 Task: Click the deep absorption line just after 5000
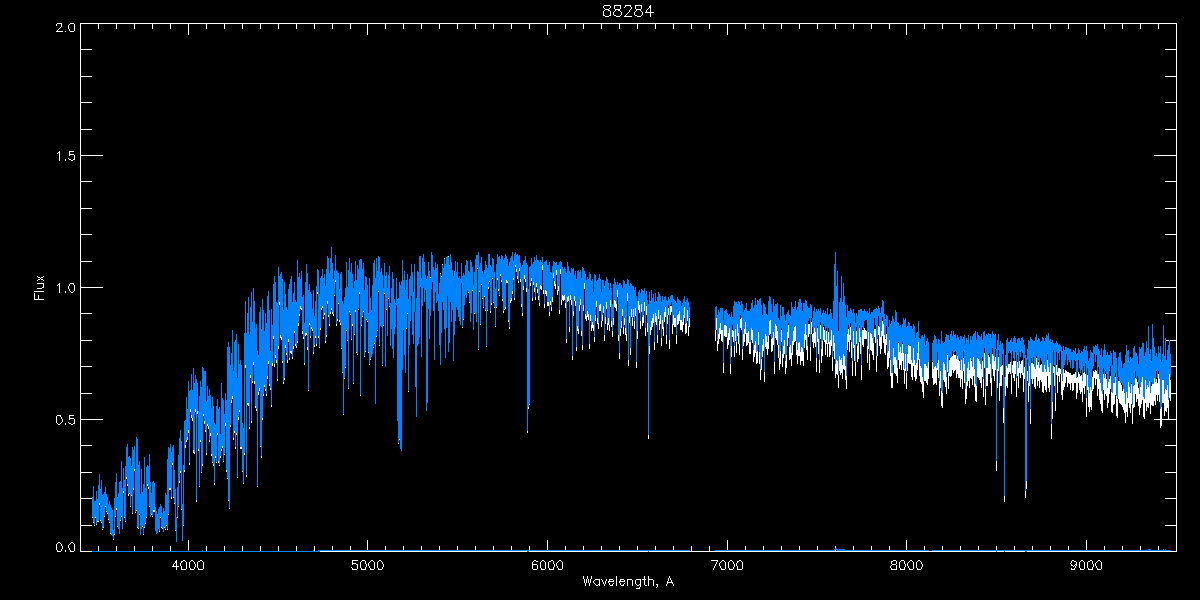400,430
